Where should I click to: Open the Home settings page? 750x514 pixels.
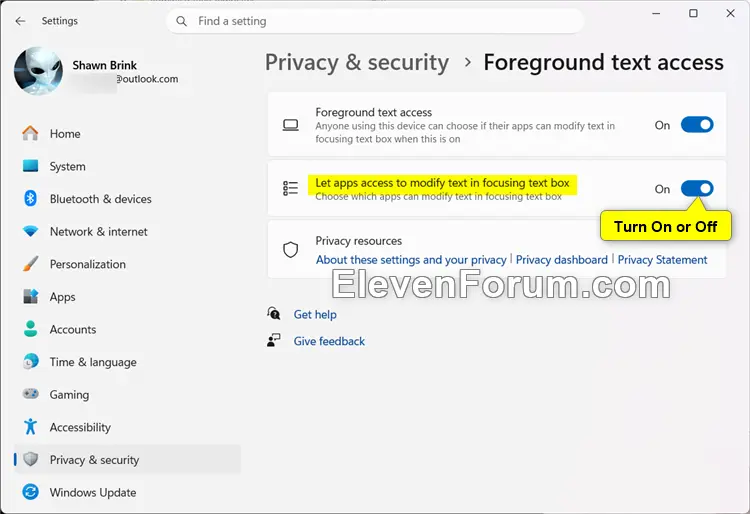tap(128, 133)
